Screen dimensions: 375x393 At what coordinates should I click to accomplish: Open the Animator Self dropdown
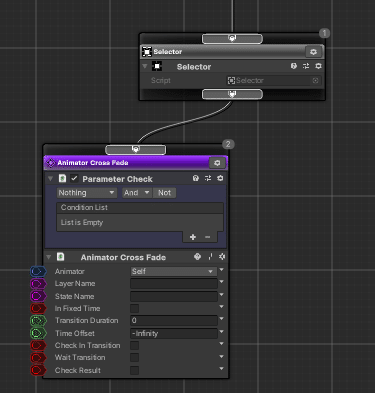[173, 271]
